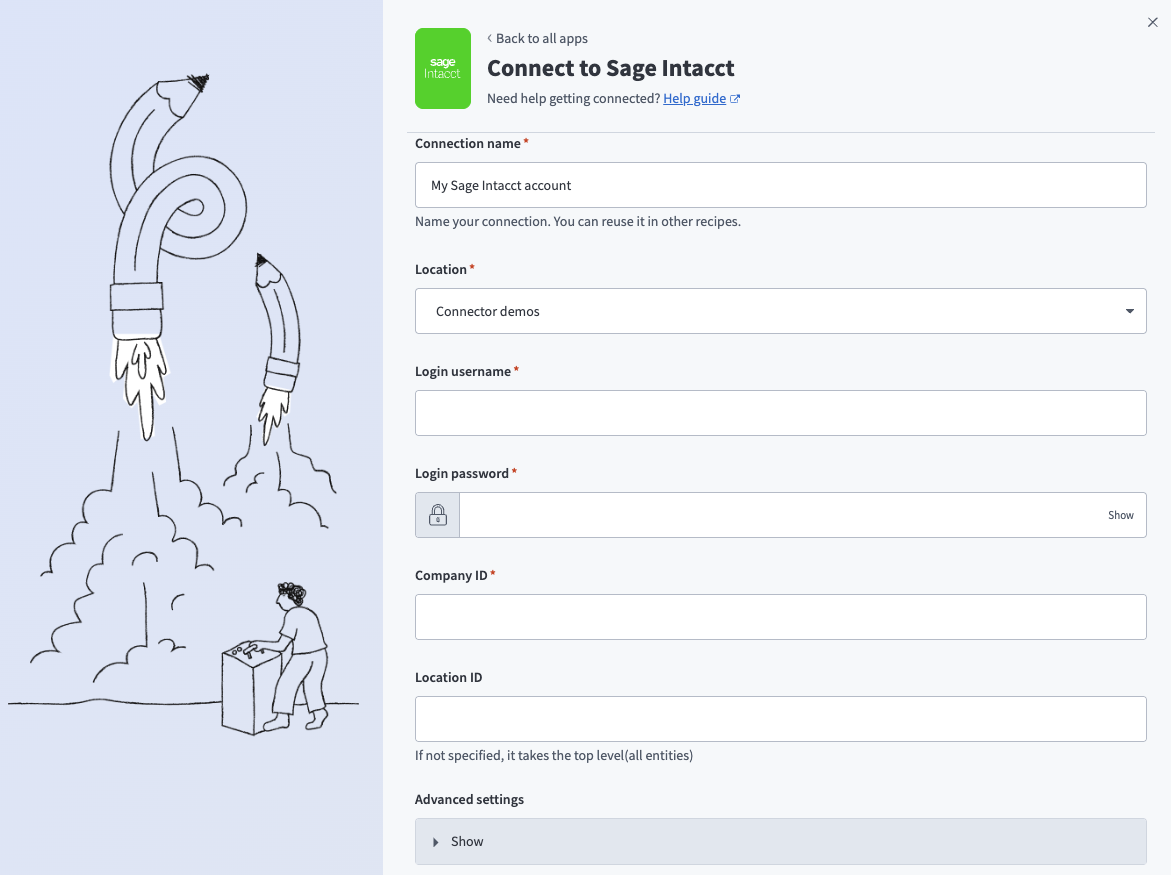The height and width of the screenshot is (875, 1171).
Task: Click the disclosure triangle beside Show
Action: tap(436, 841)
